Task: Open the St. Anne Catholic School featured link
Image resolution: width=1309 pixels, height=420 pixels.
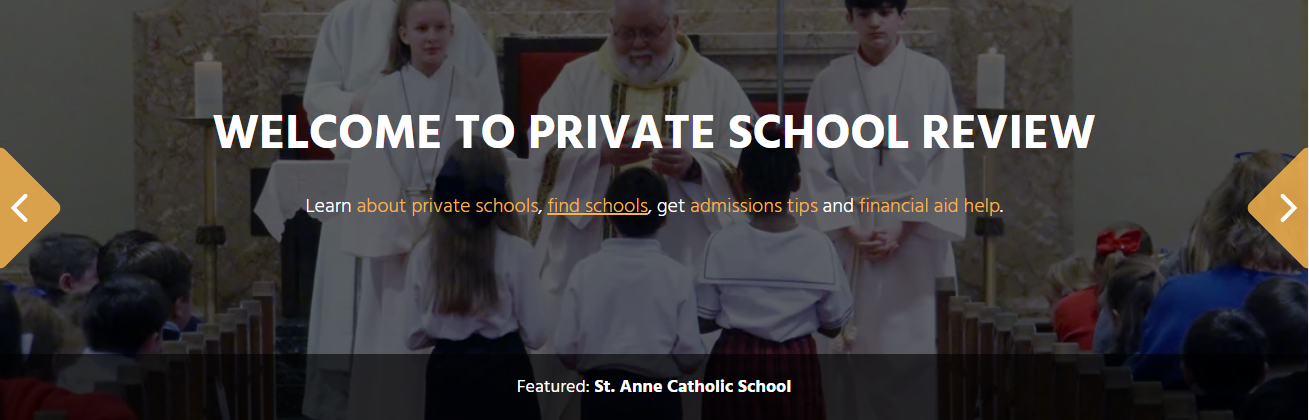Action: (x=692, y=386)
